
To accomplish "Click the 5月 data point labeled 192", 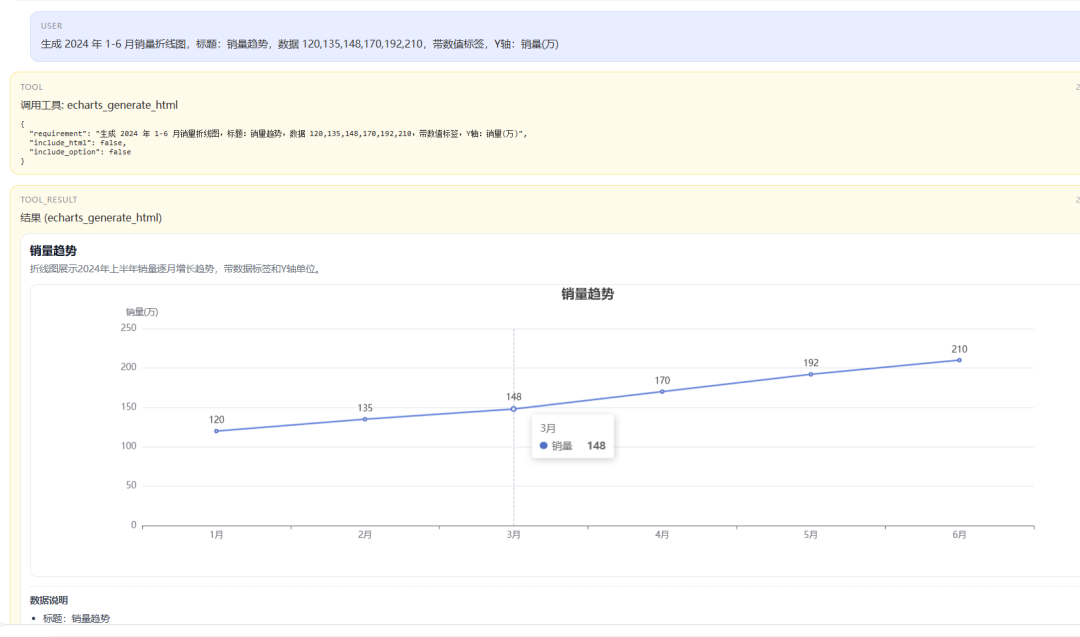I will coord(811,375).
